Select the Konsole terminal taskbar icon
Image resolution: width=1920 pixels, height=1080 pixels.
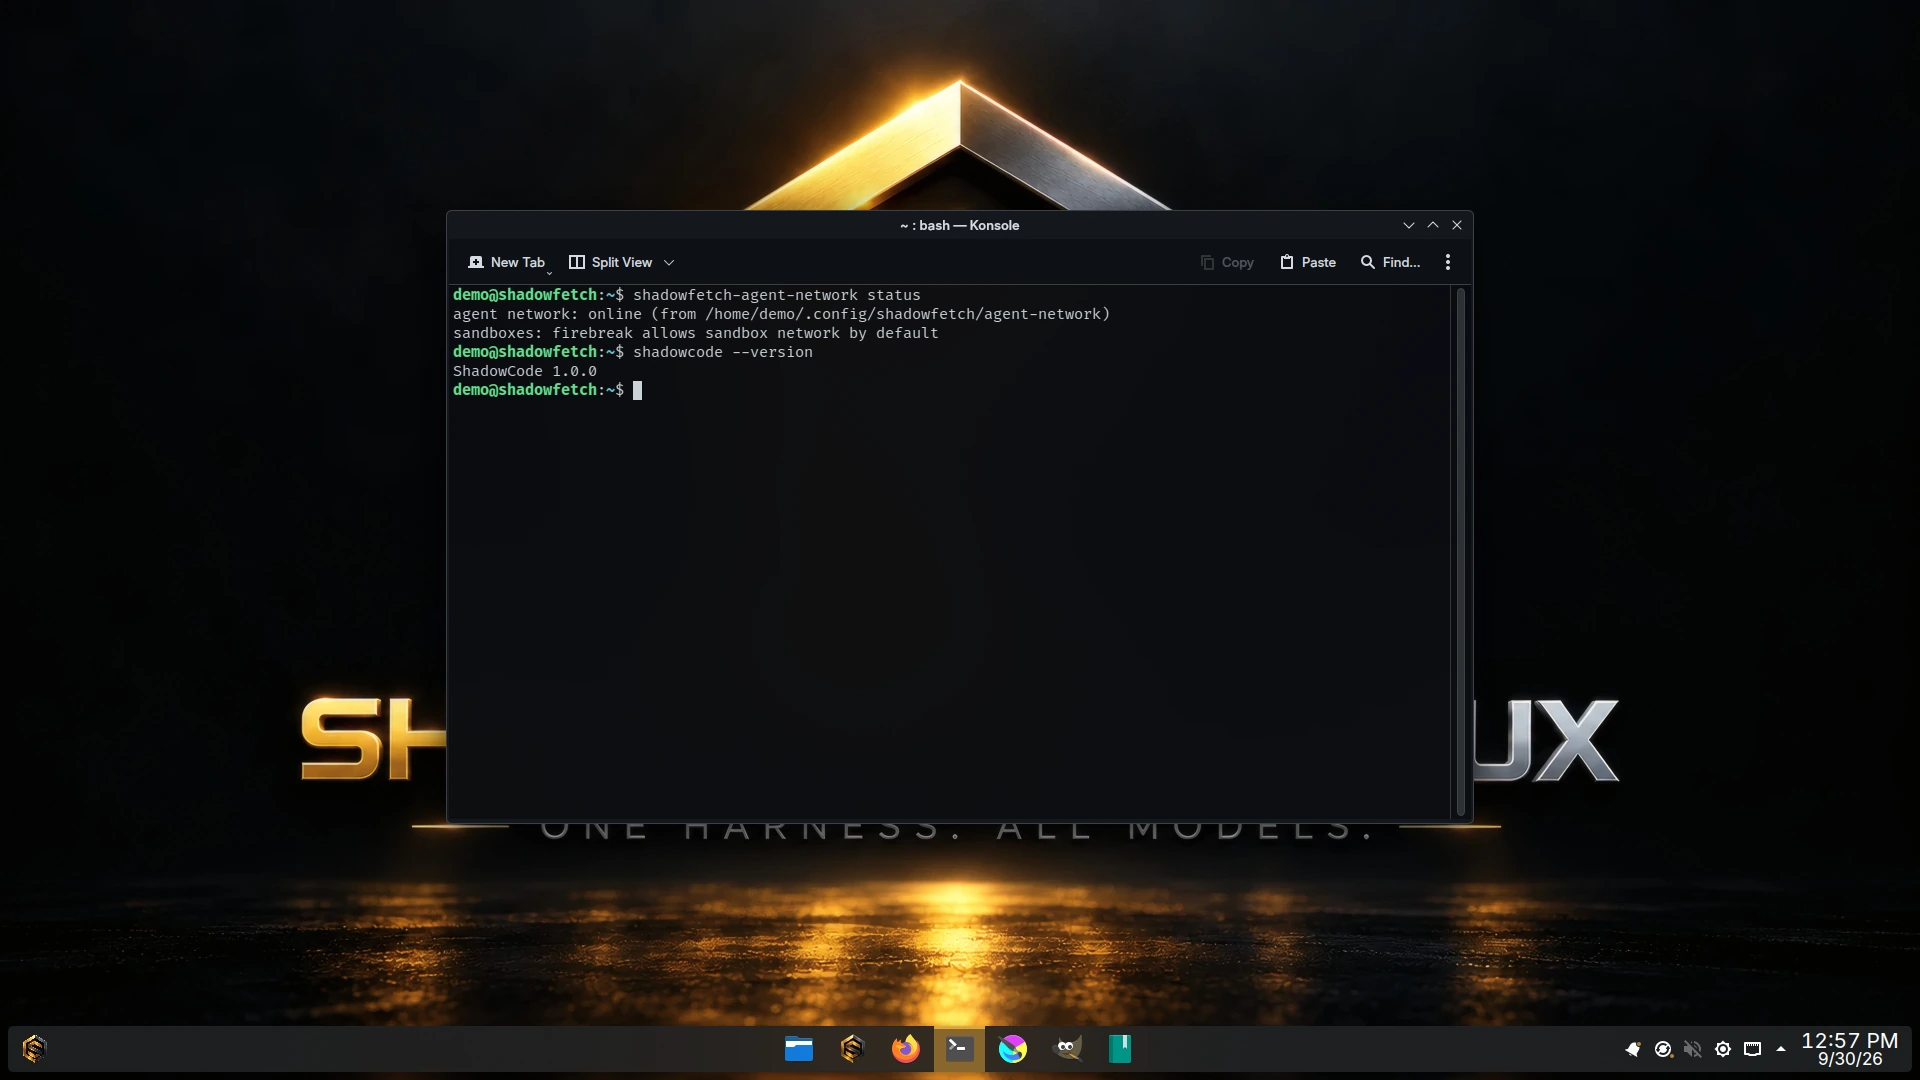tap(959, 1049)
